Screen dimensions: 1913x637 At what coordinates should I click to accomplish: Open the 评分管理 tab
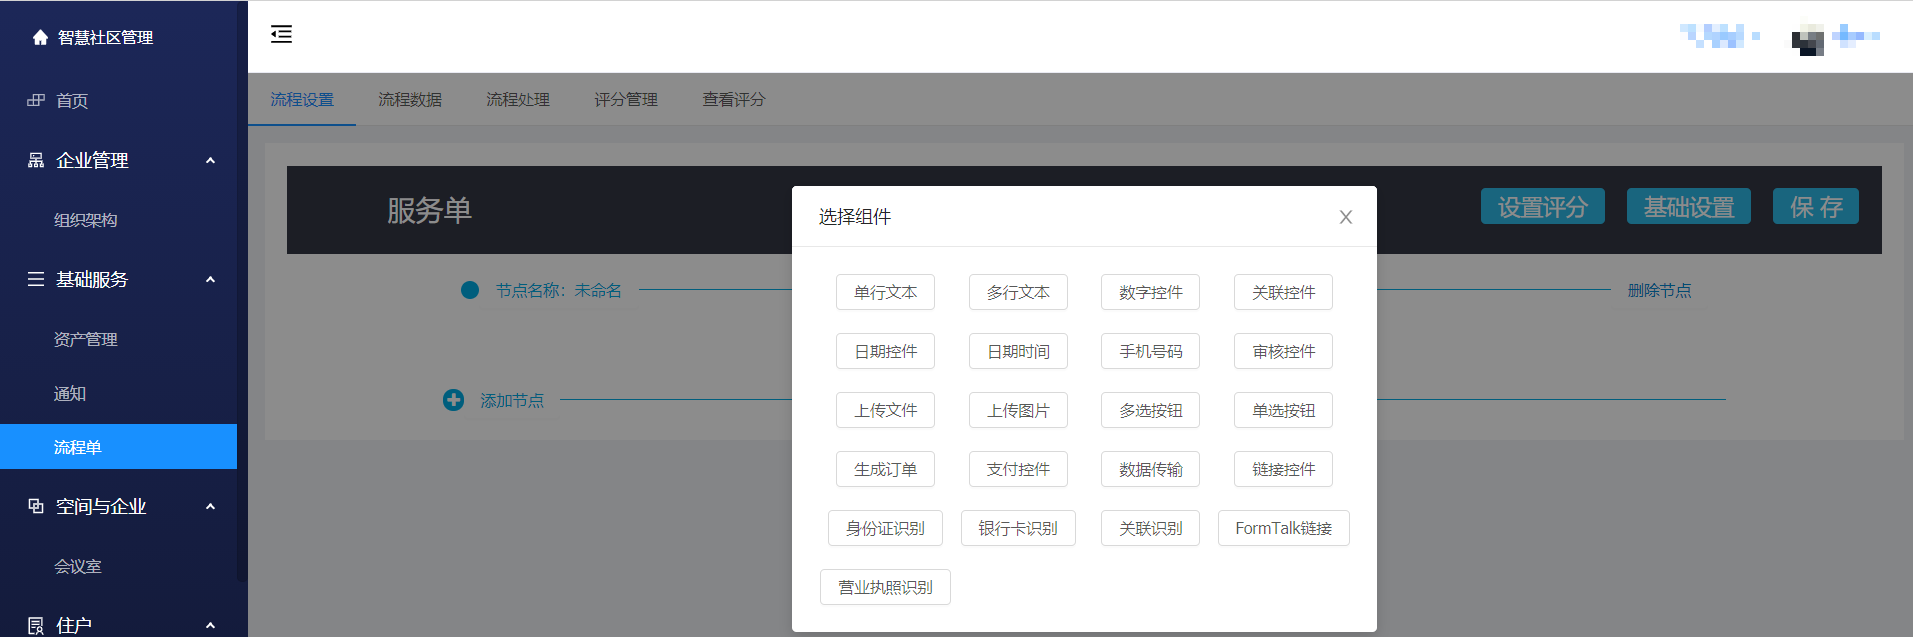click(x=626, y=100)
